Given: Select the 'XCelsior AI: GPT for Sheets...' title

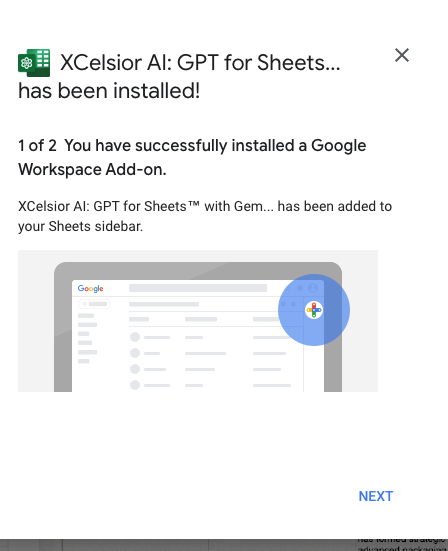Looking at the screenshot, I should [200, 63].
